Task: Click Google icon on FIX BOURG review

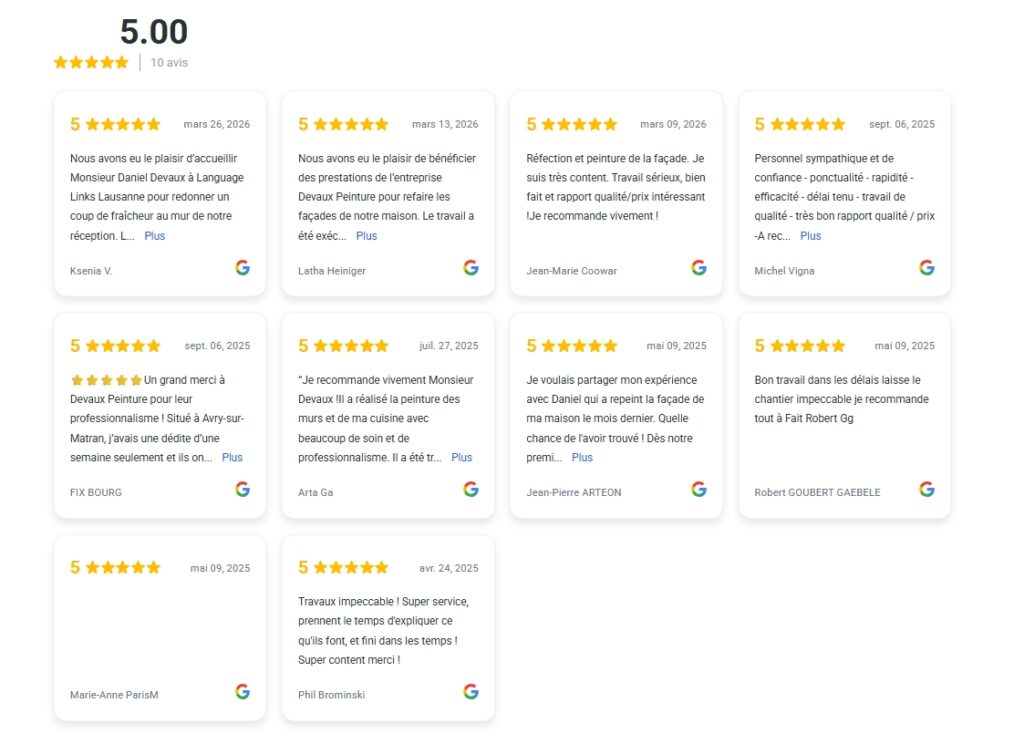Action: click(x=242, y=489)
